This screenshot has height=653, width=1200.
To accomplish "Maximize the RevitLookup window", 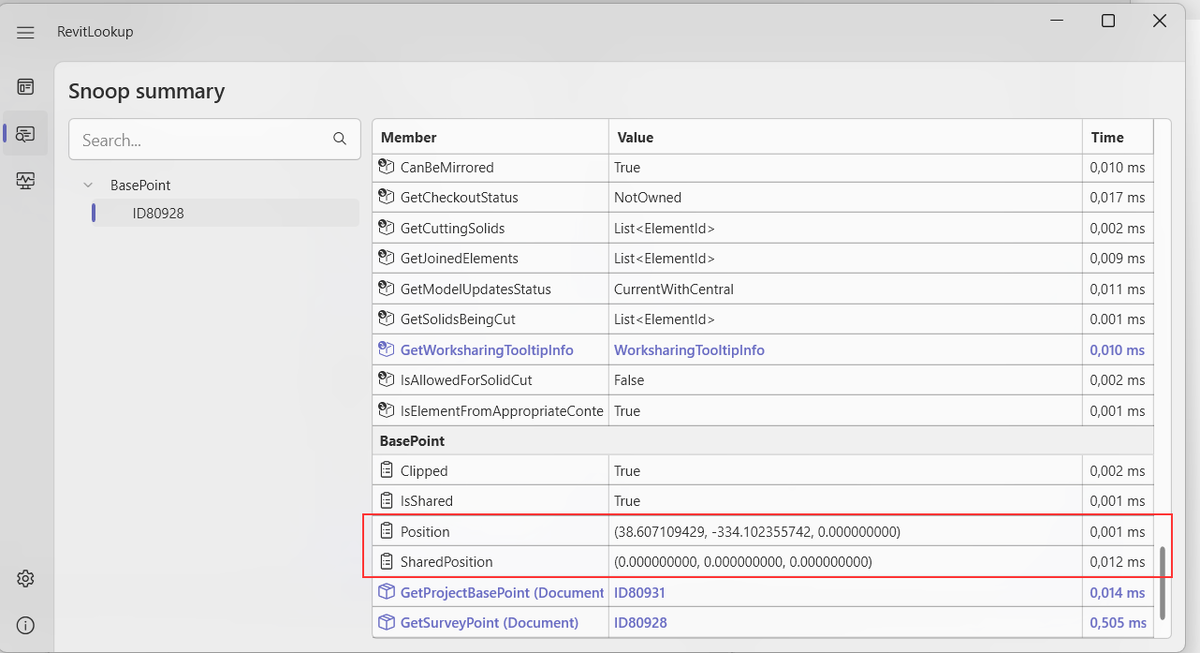I will point(1108,20).
